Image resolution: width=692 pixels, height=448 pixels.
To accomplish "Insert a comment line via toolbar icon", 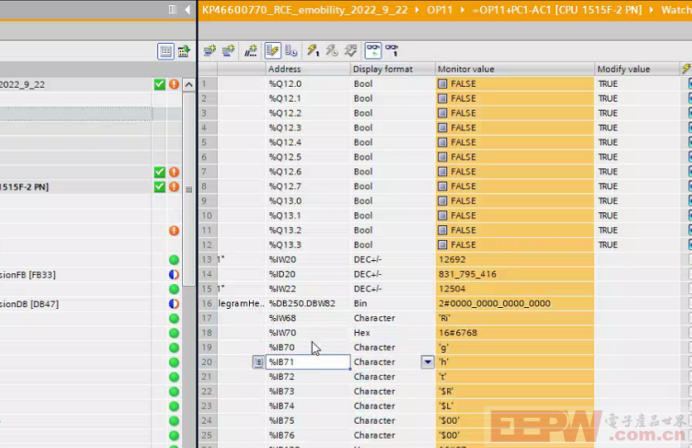I will 251,51.
